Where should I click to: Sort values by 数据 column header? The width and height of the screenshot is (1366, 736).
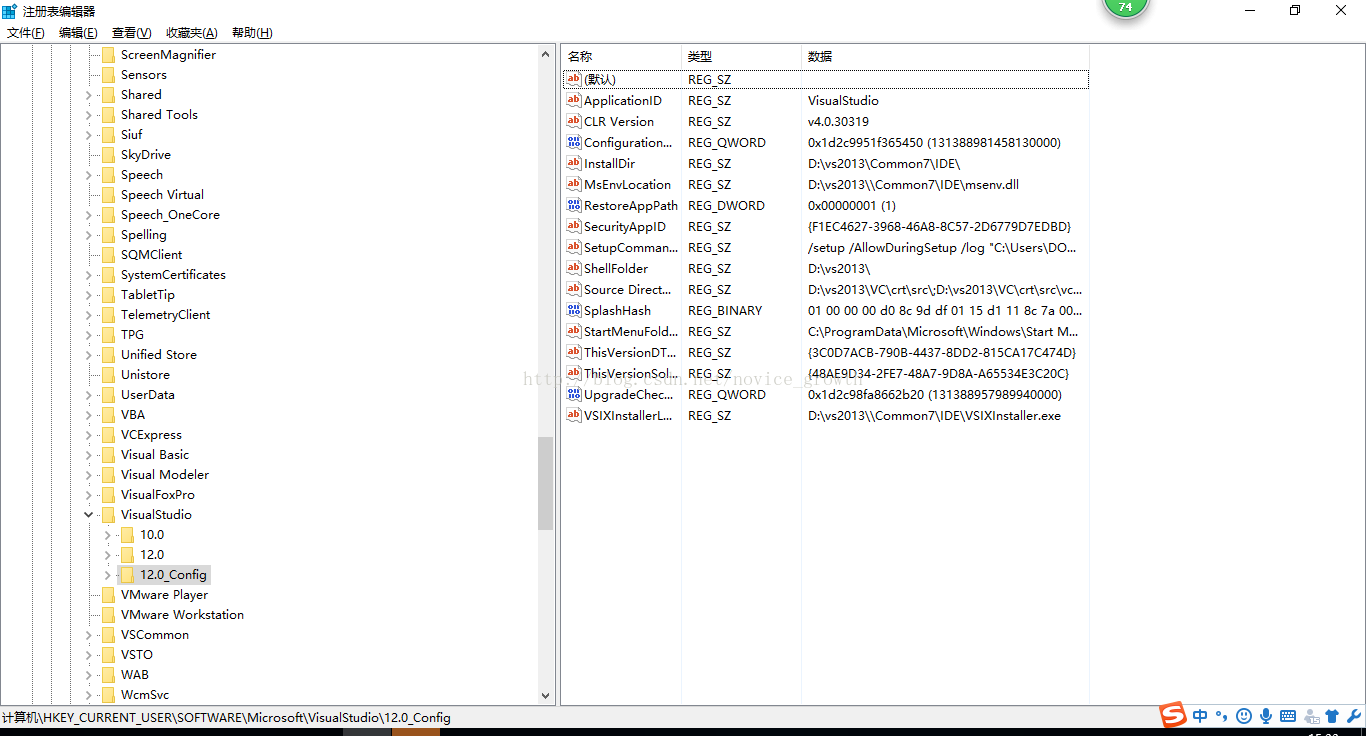coord(945,56)
